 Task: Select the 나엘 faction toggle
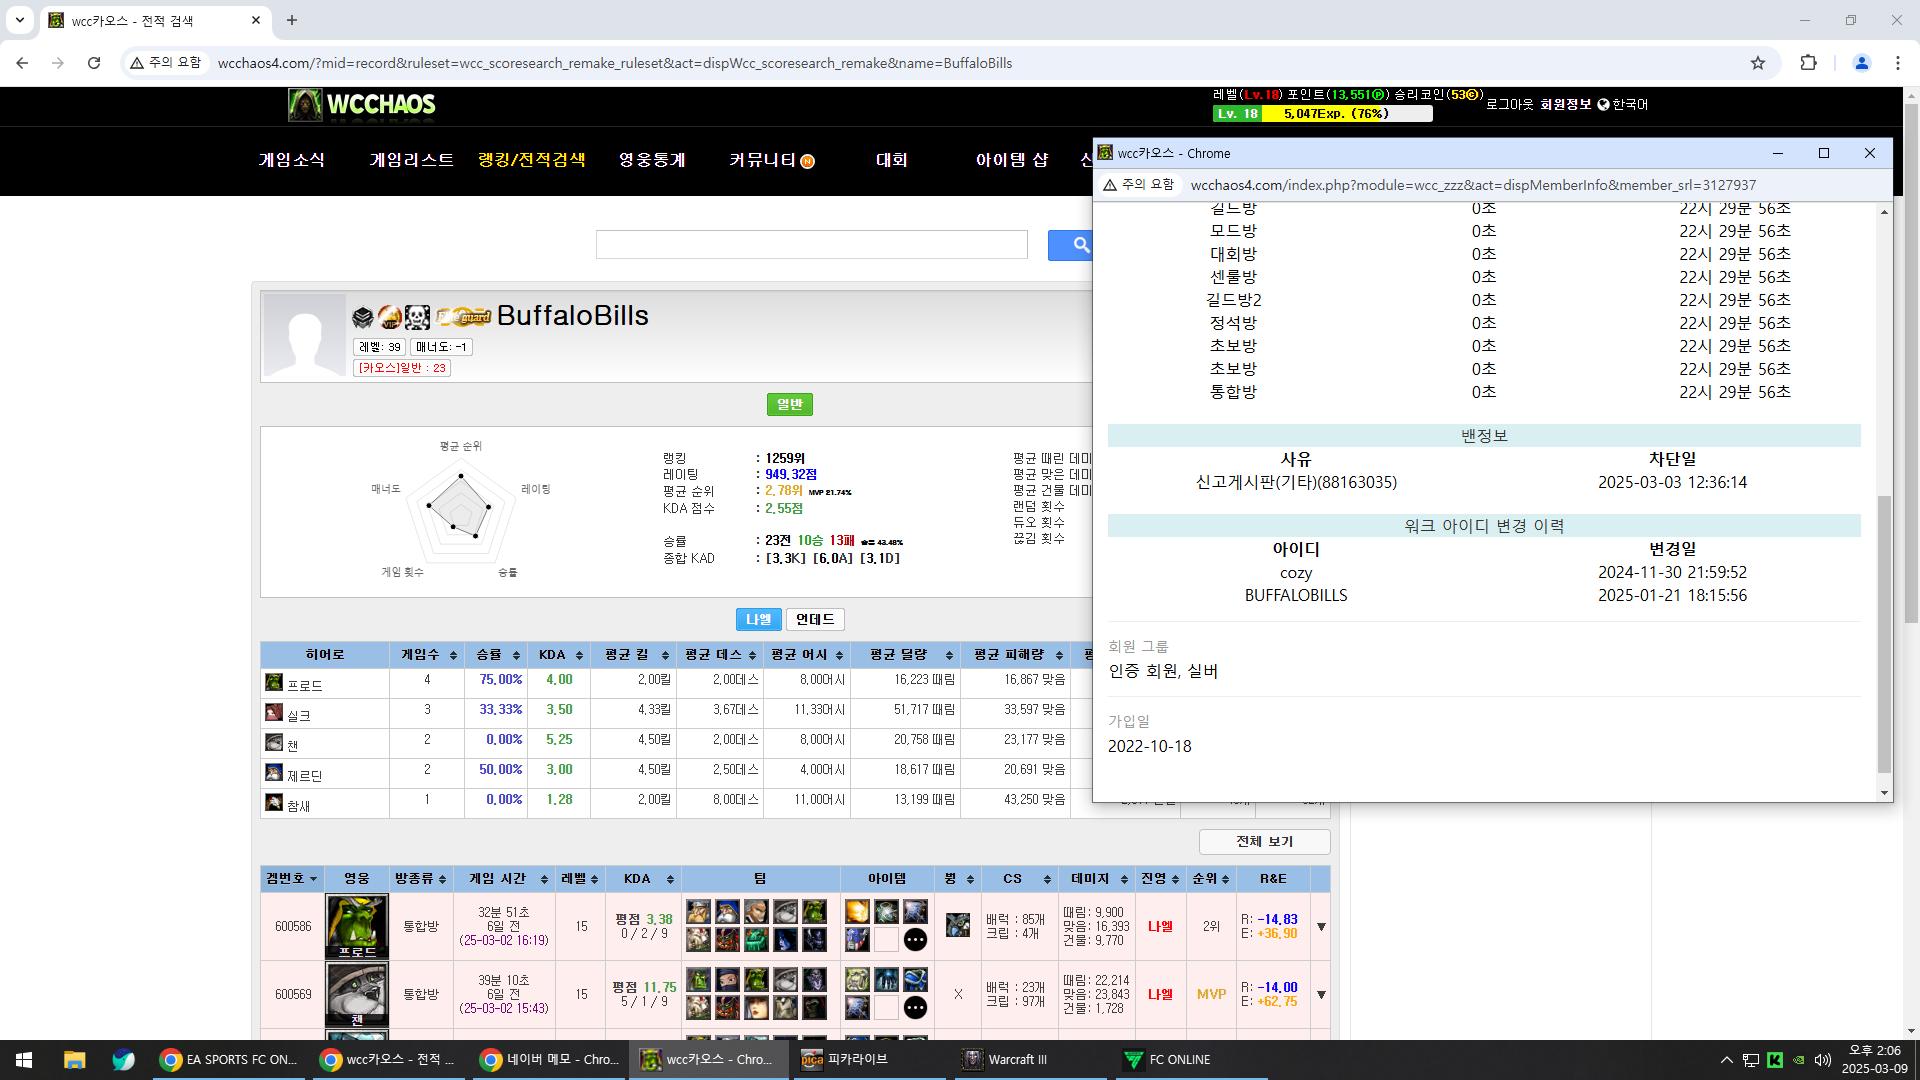(758, 620)
